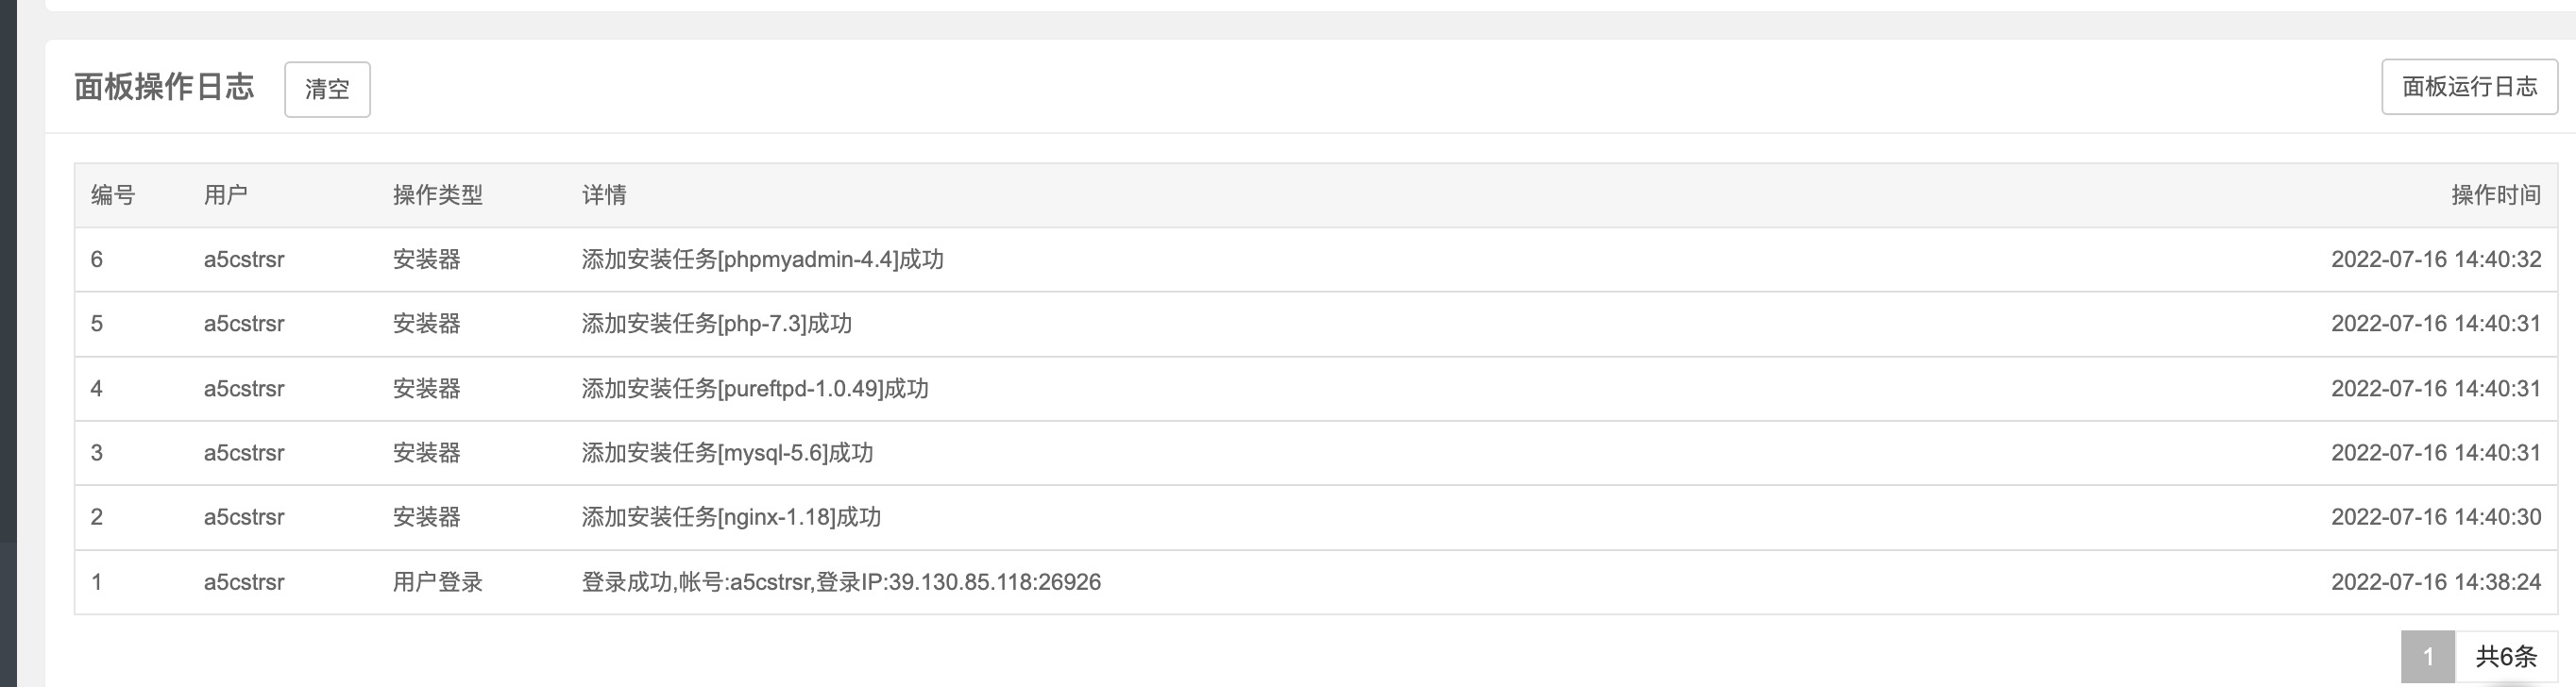Viewport: 2576px width, 687px height.
Task: Click the 14:40:30 timestamp cell
Action: (x=2435, y=517)
